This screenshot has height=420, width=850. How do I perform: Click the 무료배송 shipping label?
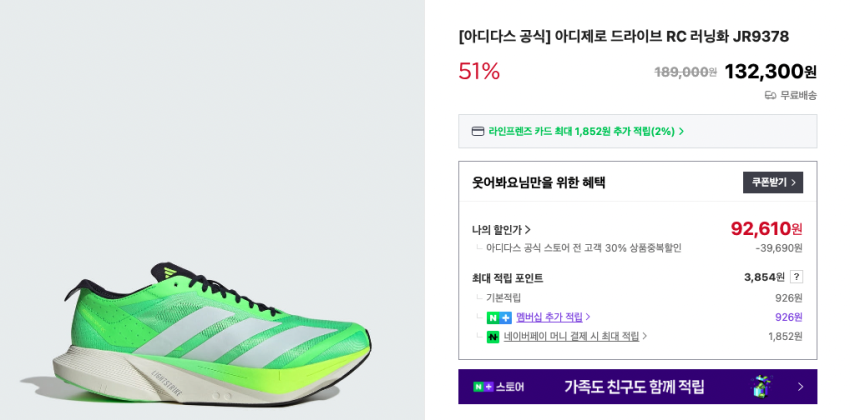(x=798, y=95)
